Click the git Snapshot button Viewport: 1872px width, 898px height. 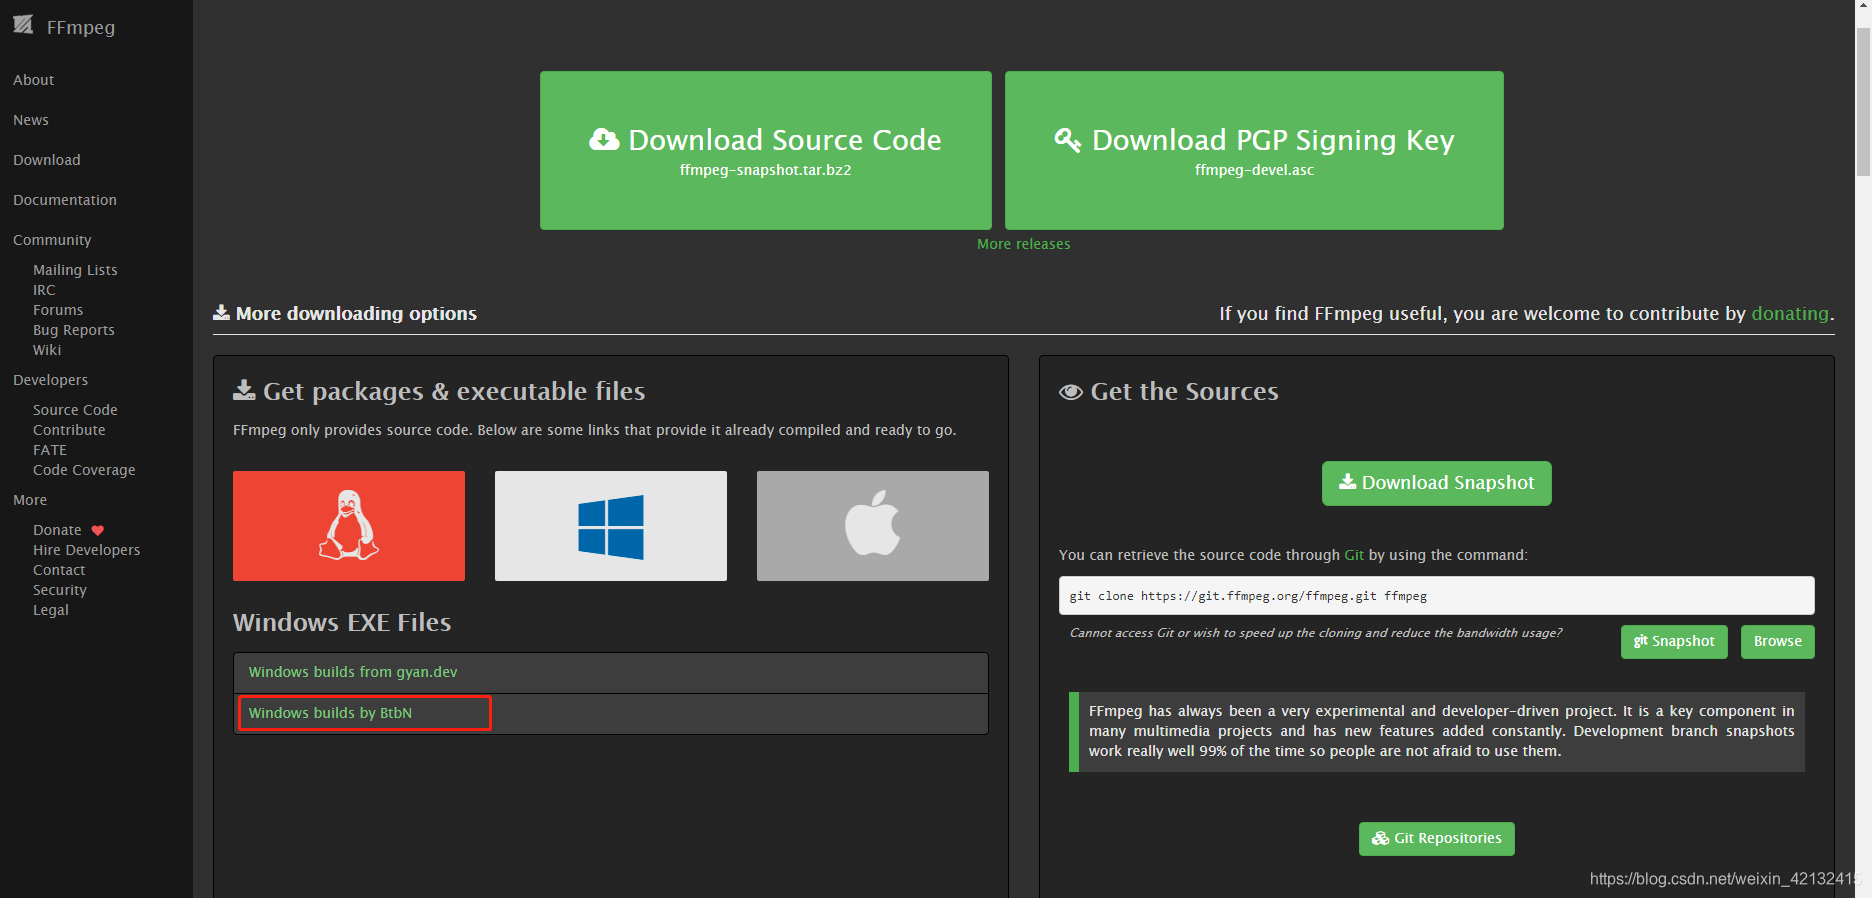point(1674,642)
